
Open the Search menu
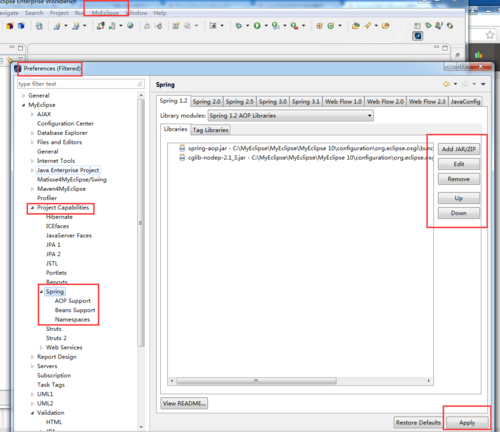click(34, 13)
